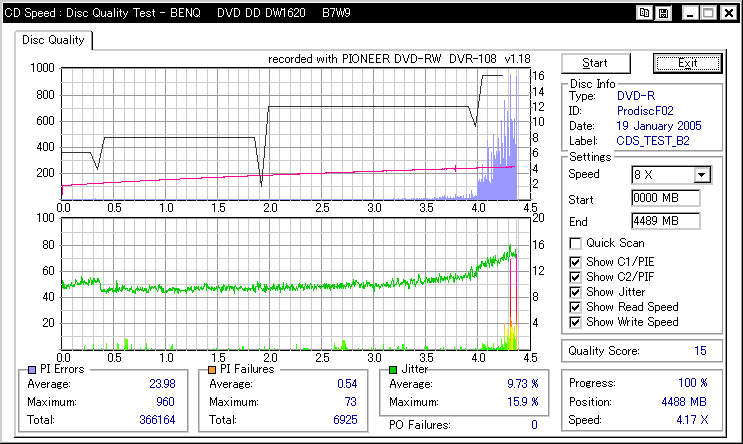743x444 pixels.
Task: Toggle Show C2/PIF checkbox
Action: pyautogui.click(x=575, y=276)
